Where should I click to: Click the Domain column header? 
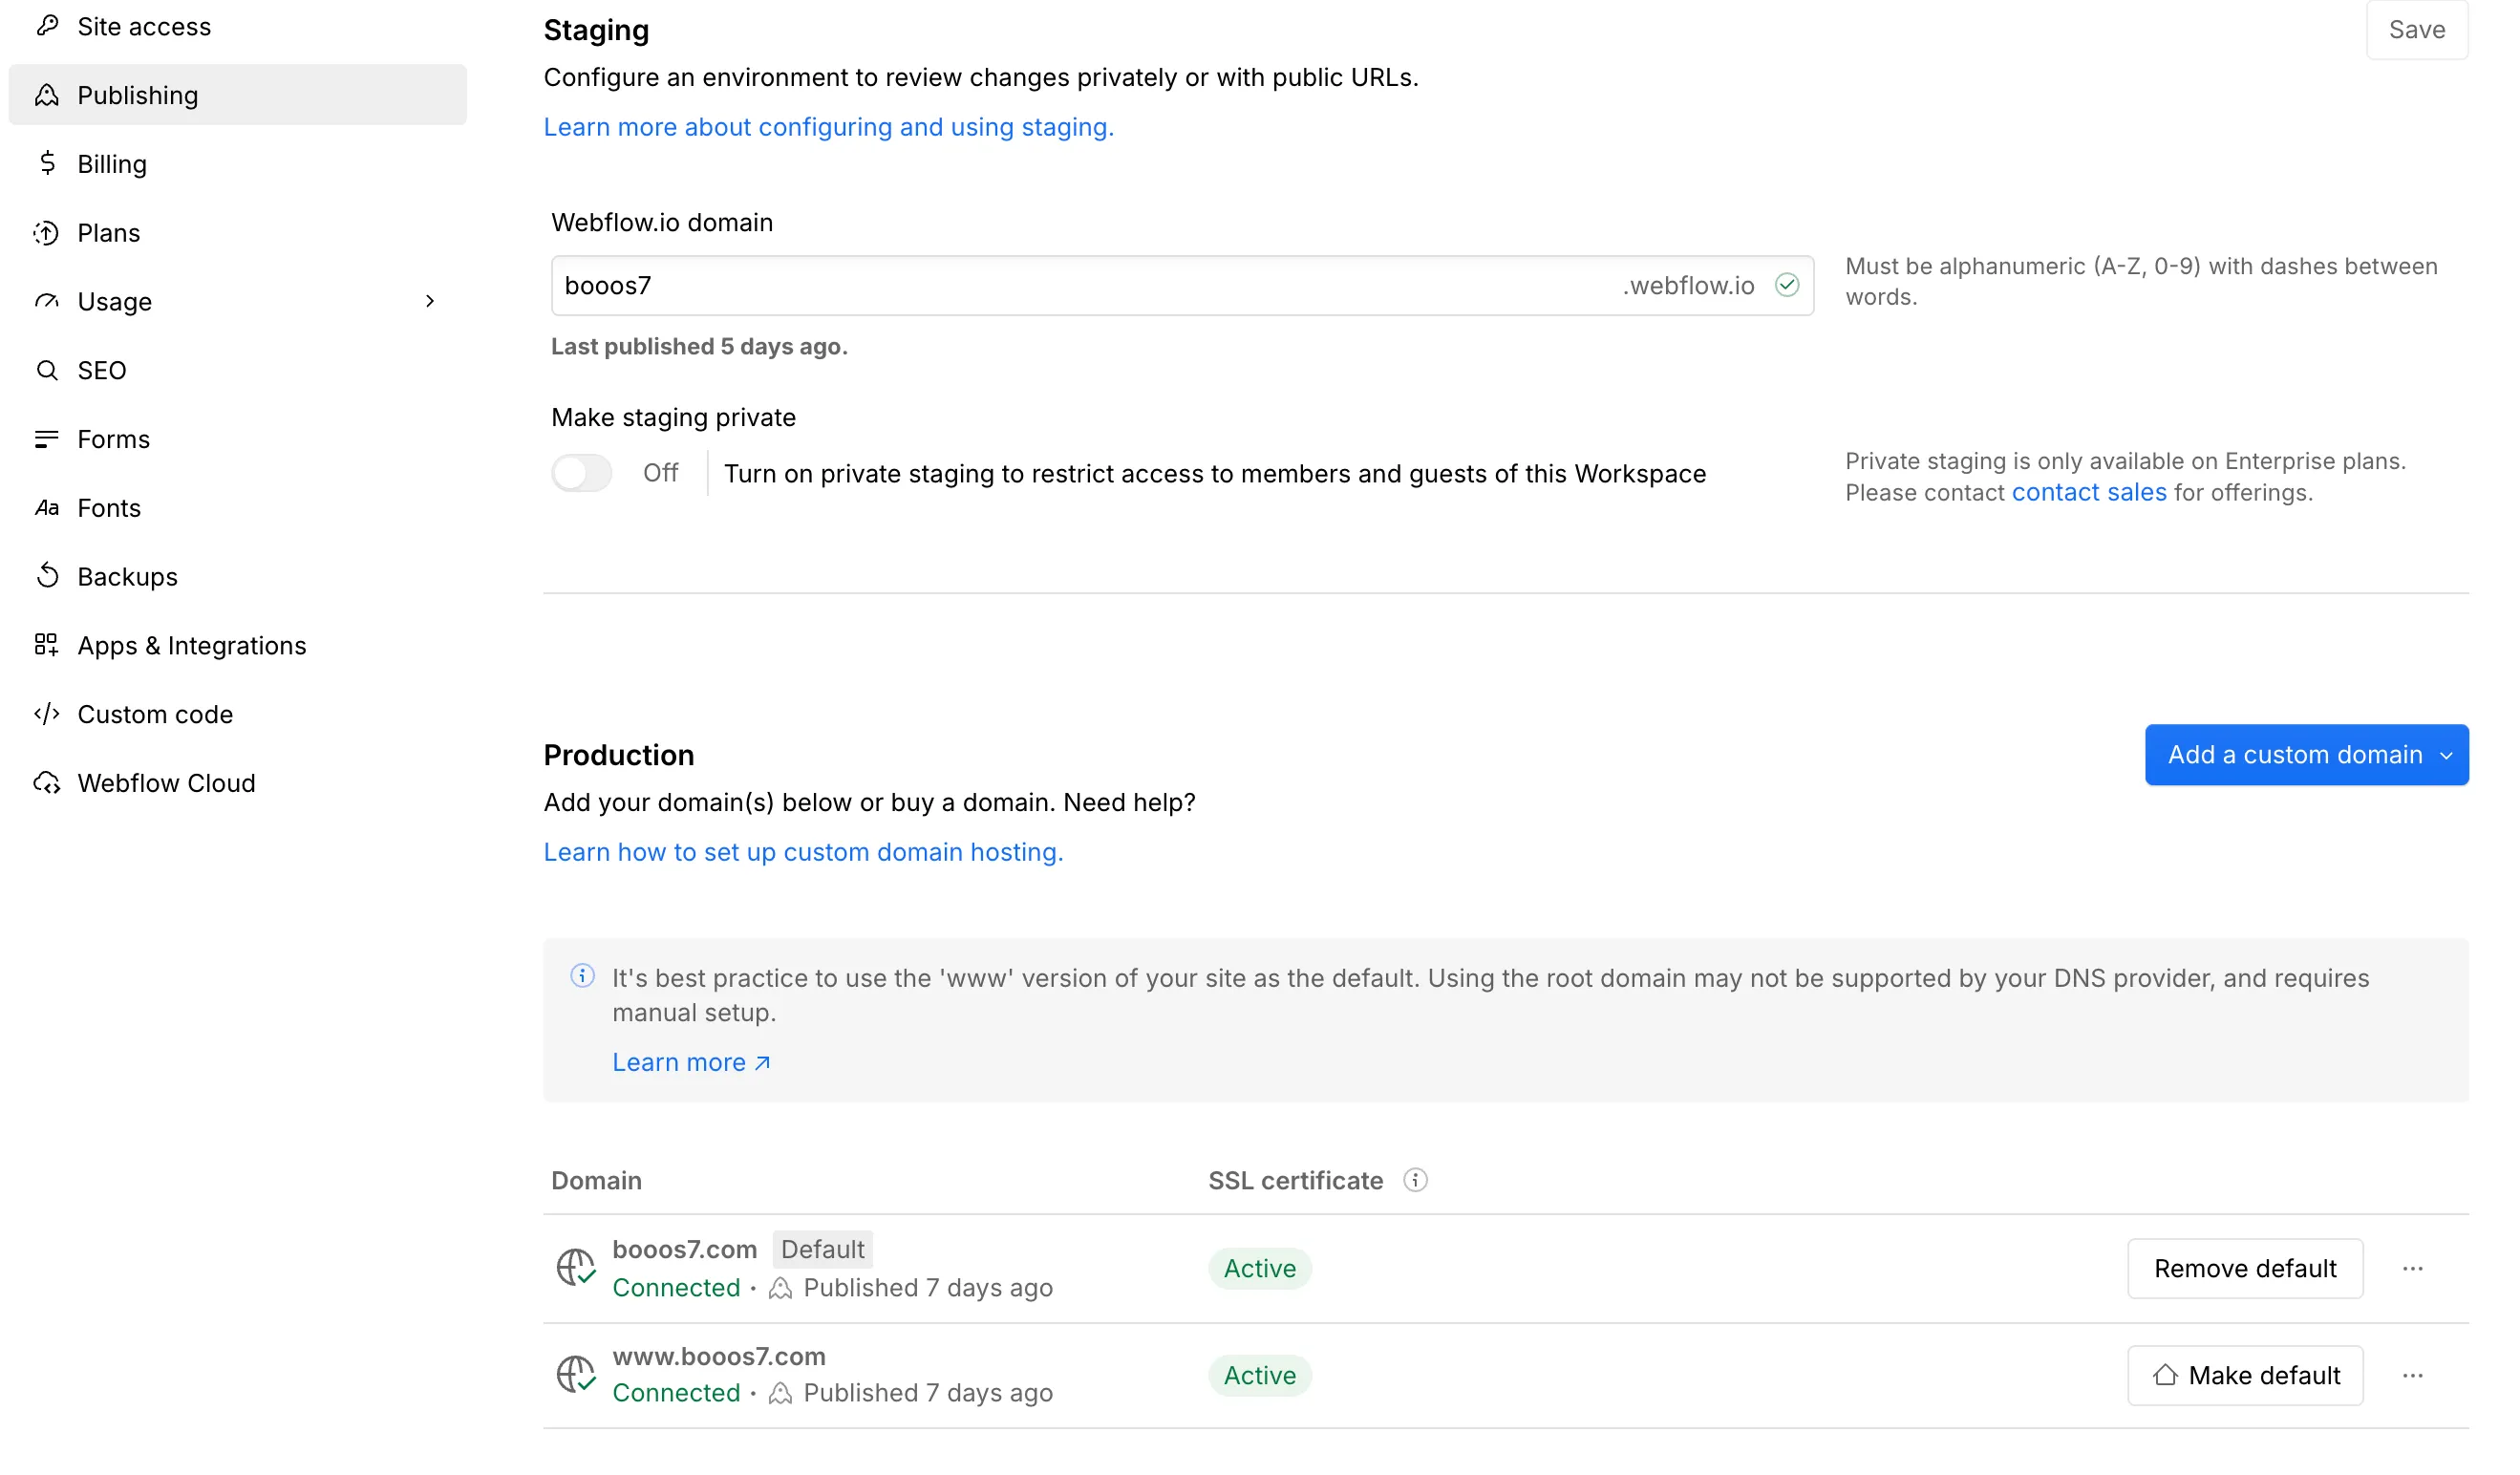point(597,1182)
